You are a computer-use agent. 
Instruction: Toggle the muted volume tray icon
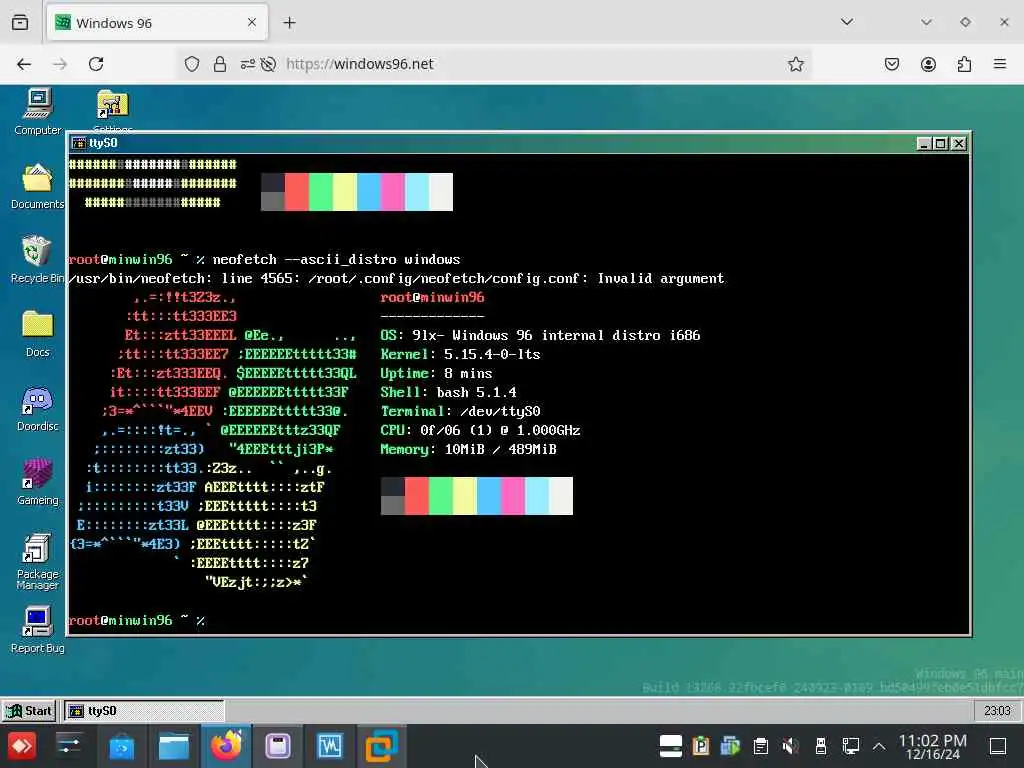click(x=790, y=746)
